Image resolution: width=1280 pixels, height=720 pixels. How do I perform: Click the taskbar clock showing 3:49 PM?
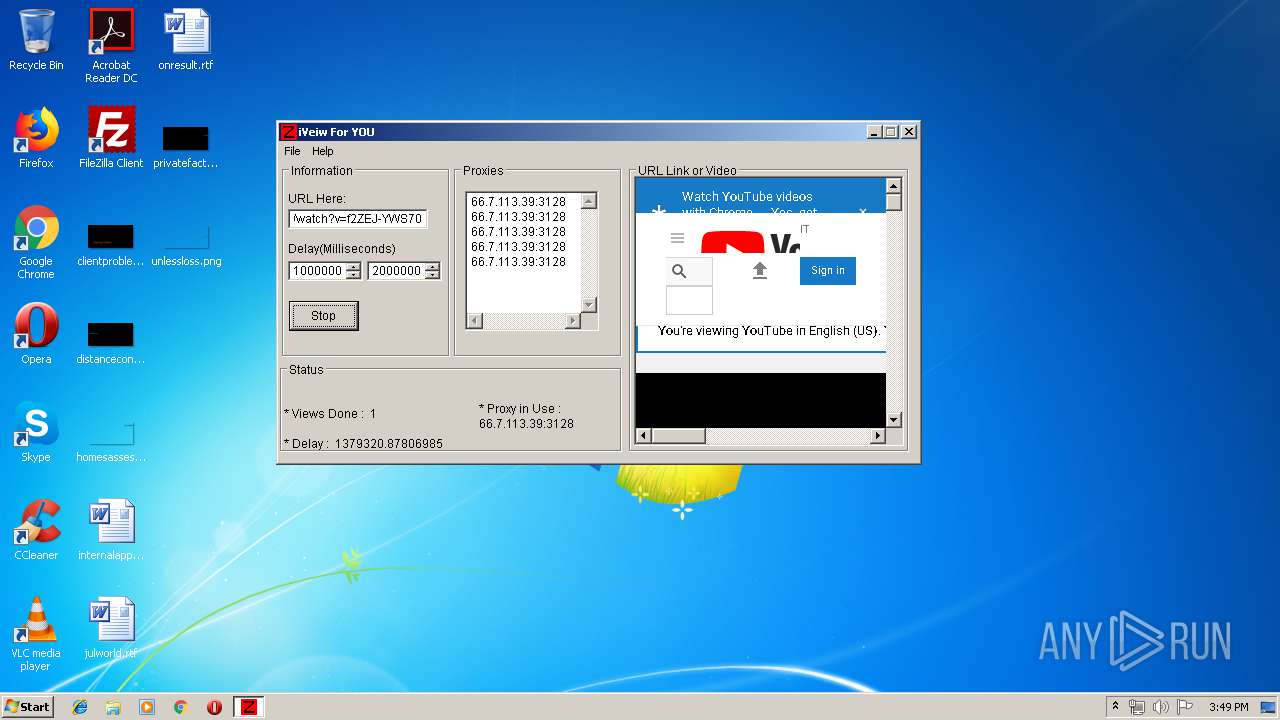[1229, 707]
